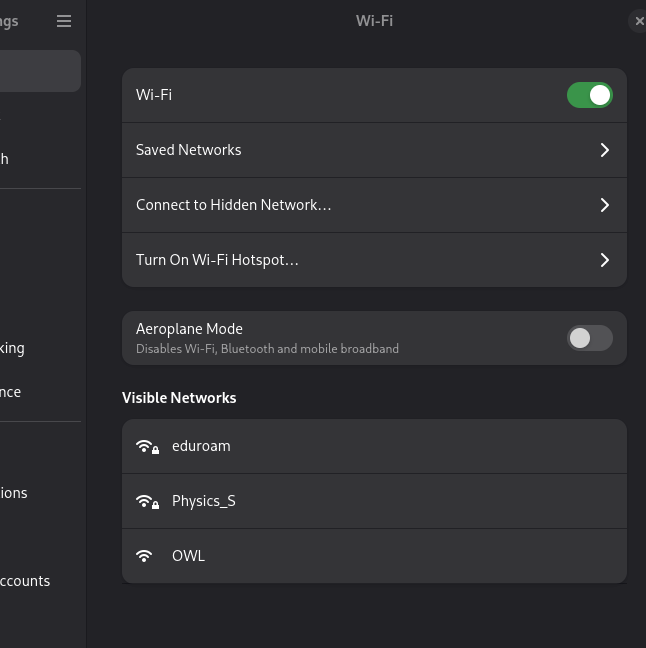Click the Physics_S secured Wi-Fi signal icon
This screenshot has height=648, width=646.
coord(147,502)
